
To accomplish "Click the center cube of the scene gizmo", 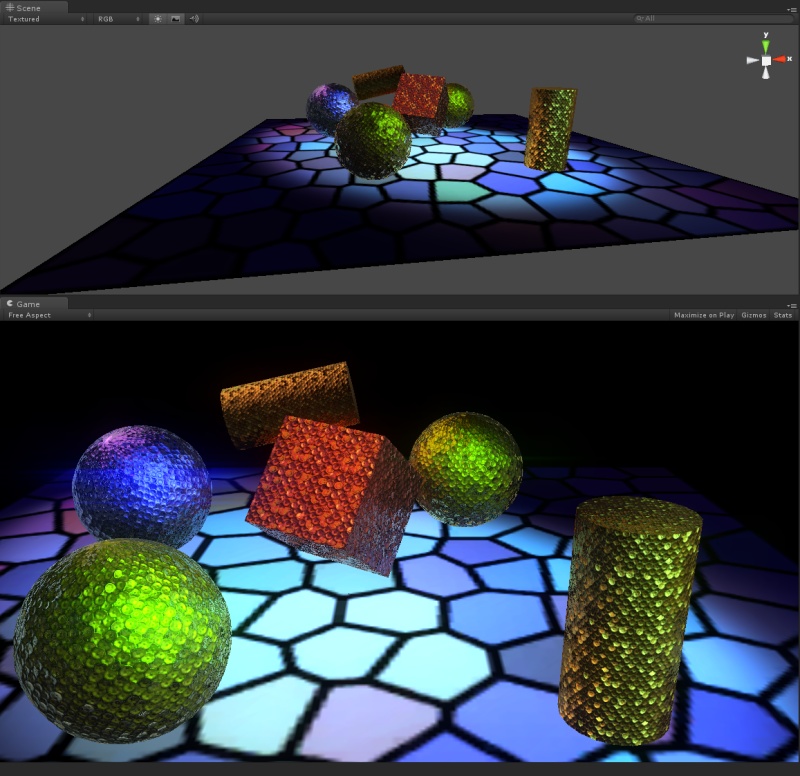I will click(764, 60).
